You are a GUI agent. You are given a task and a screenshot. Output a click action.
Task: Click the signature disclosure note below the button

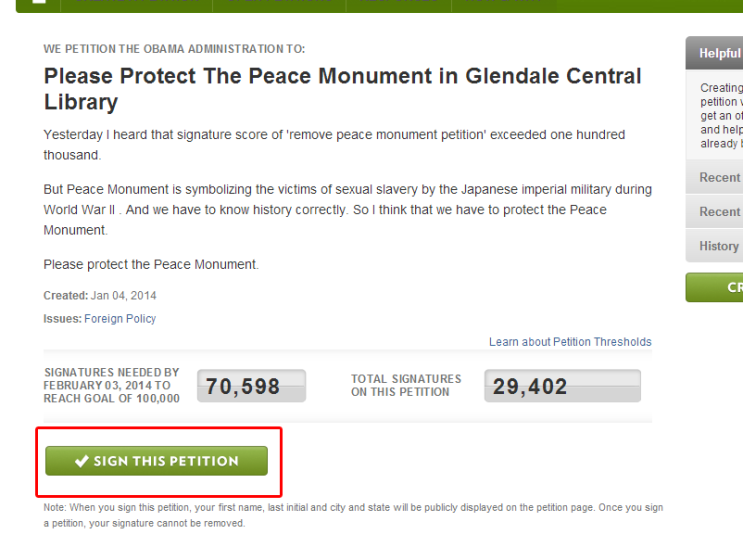tap(353, 515)
